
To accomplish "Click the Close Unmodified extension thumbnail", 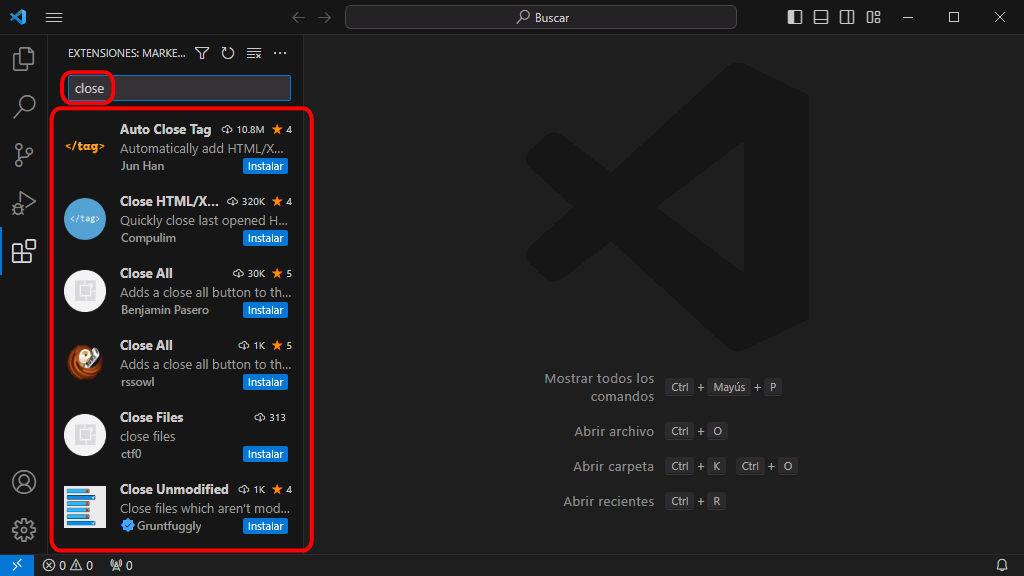I will click(x=85, y=507).
